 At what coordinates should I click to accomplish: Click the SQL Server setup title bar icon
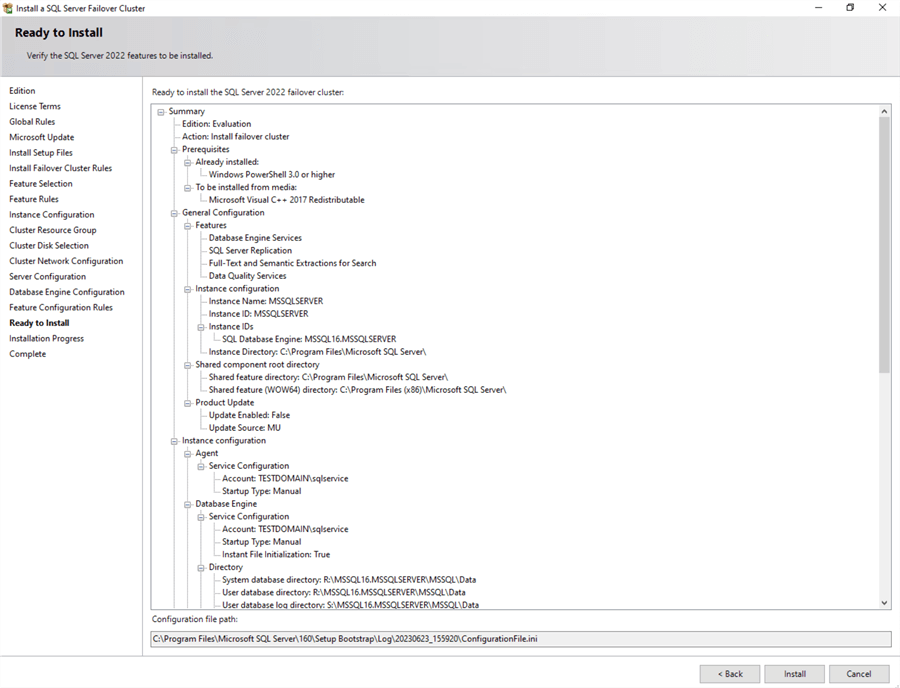tap(8, 8)
